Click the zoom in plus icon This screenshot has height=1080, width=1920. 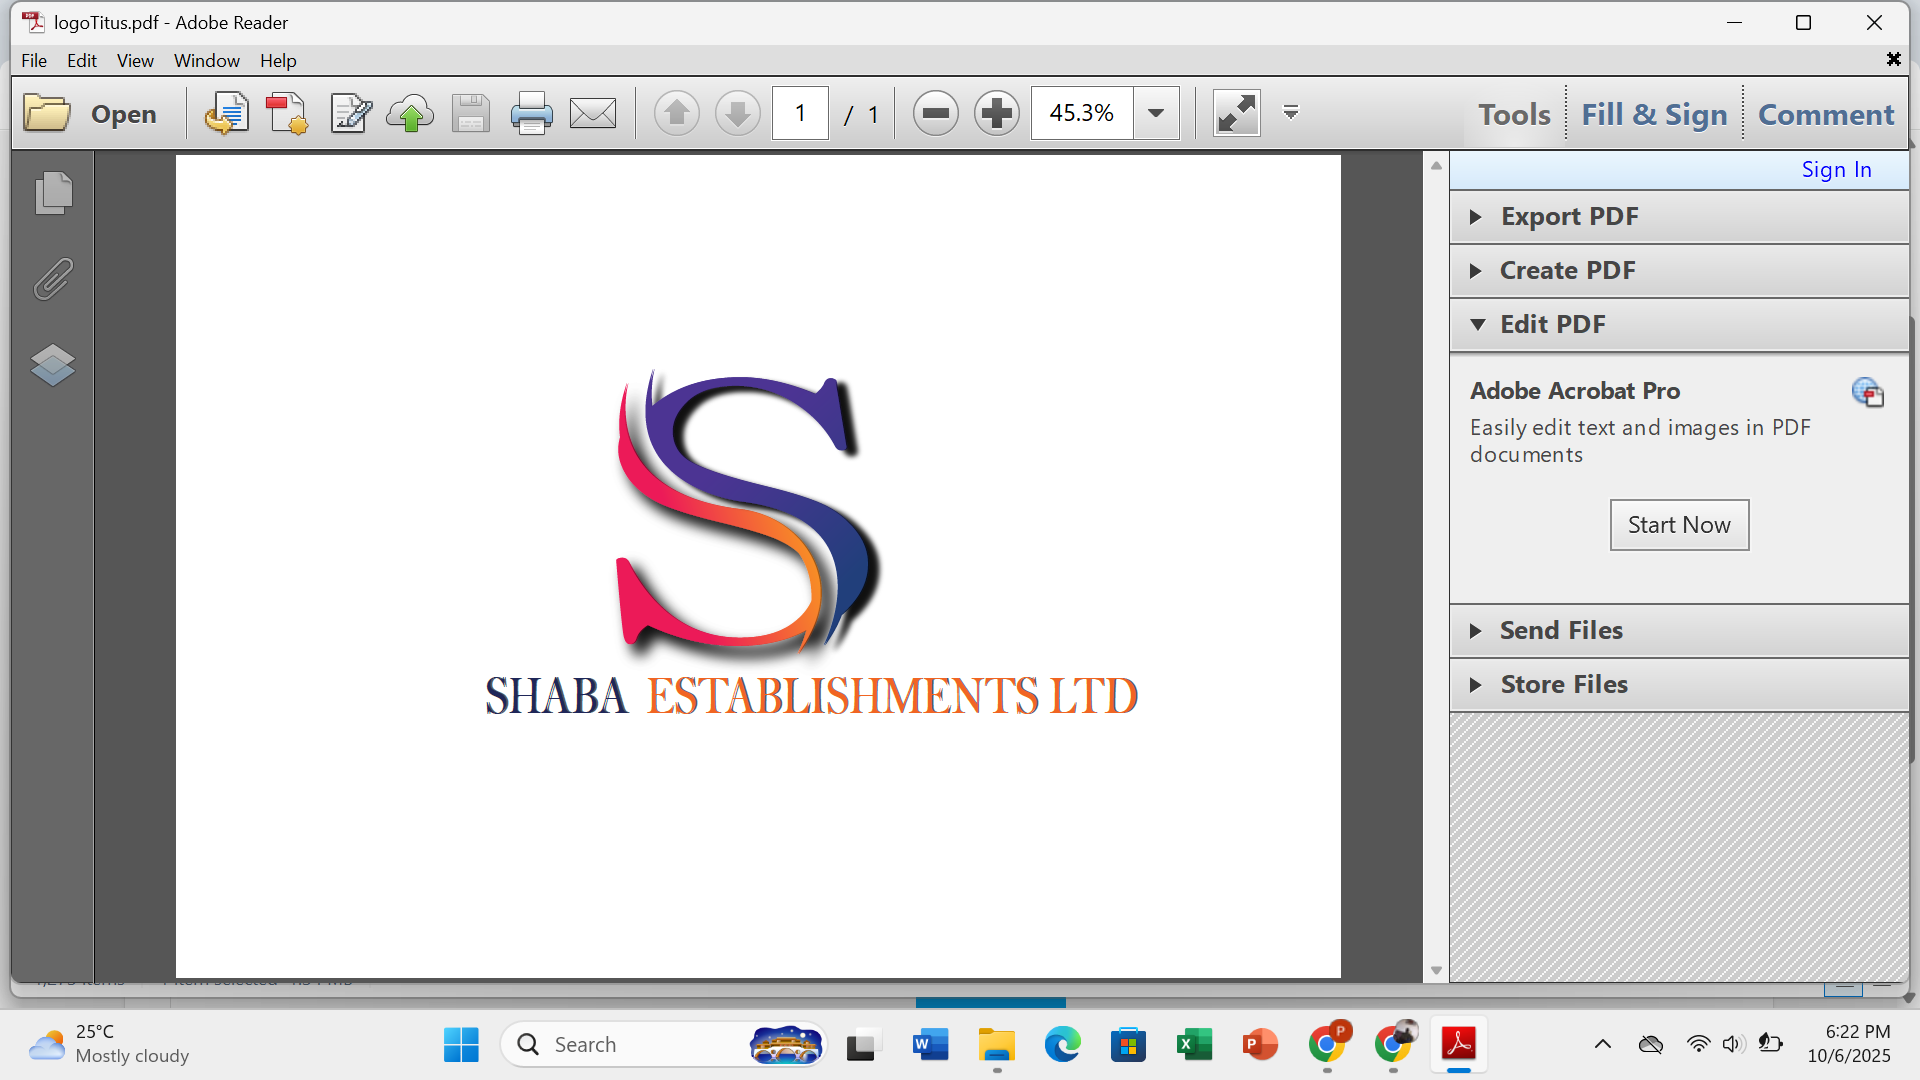click(997, 114)
